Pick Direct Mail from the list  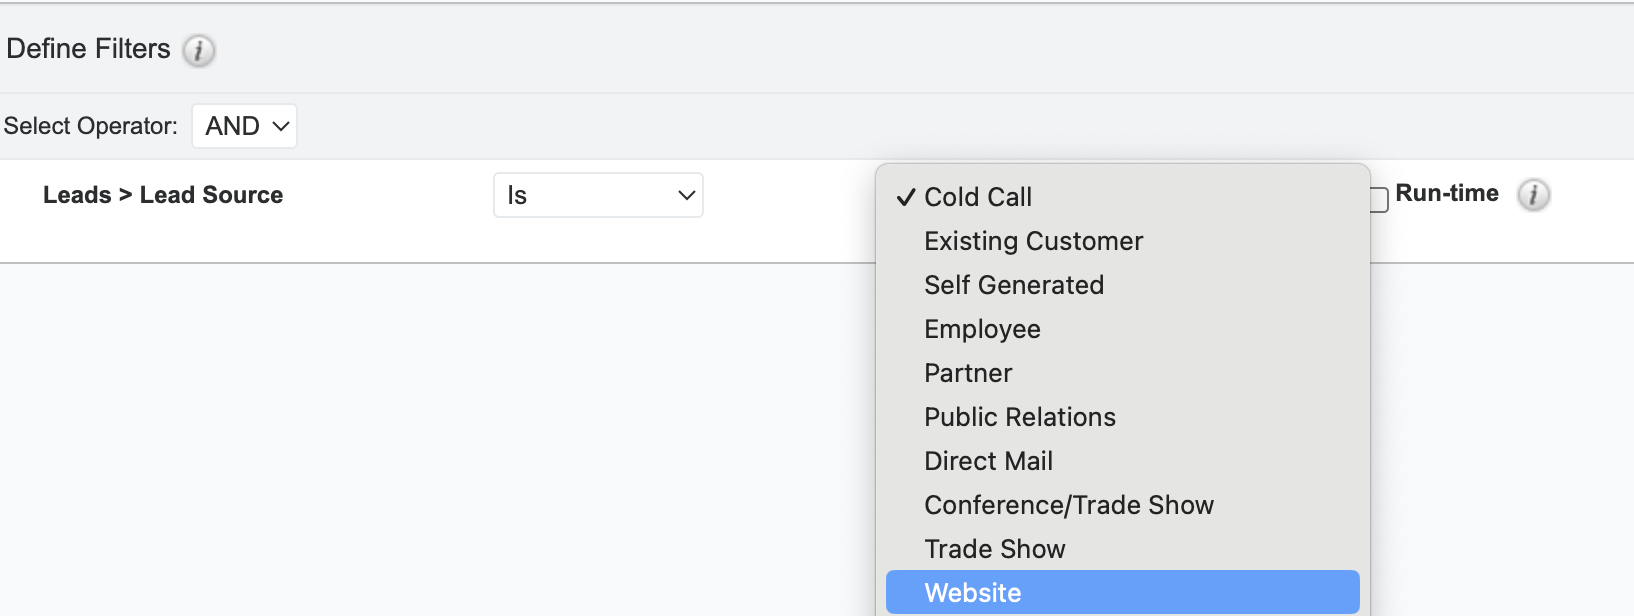coord(988,461)
